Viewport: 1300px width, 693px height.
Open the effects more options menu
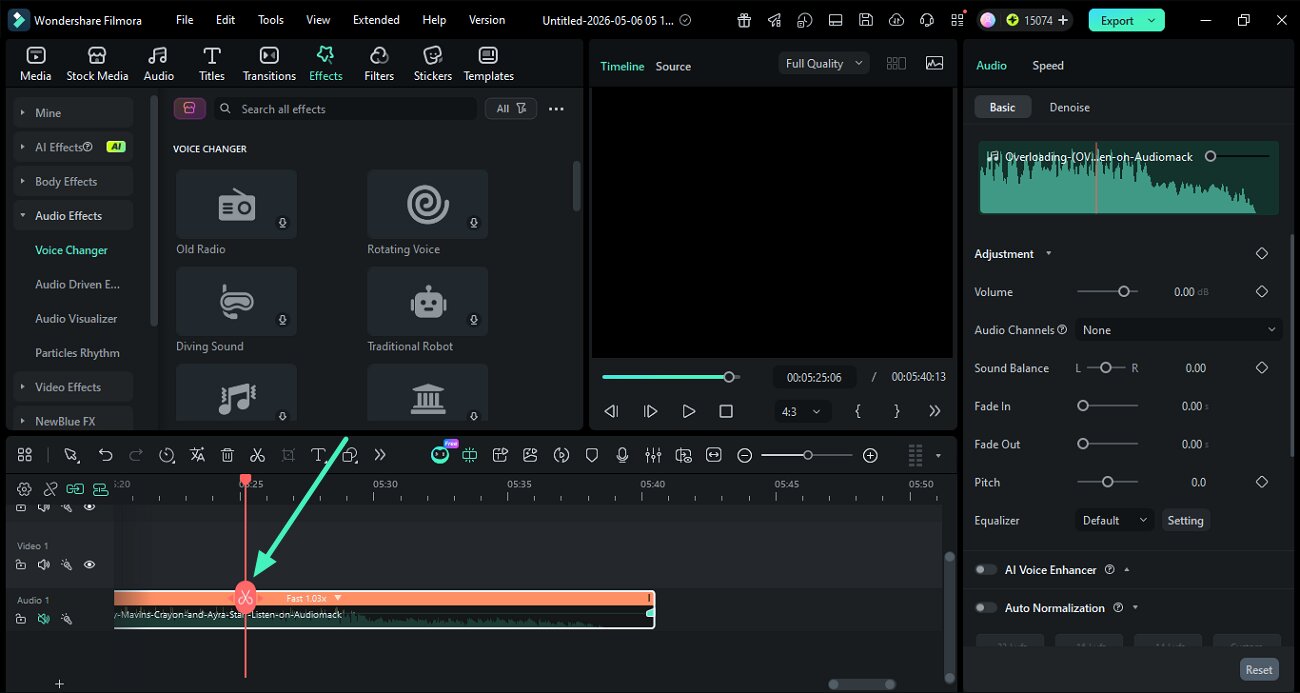(x=556, y=109)
